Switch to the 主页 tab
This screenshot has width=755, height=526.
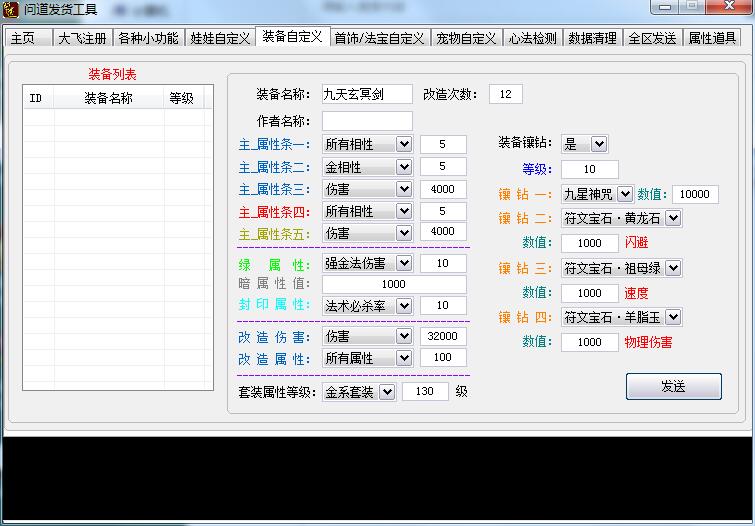[x=23, y=38]
